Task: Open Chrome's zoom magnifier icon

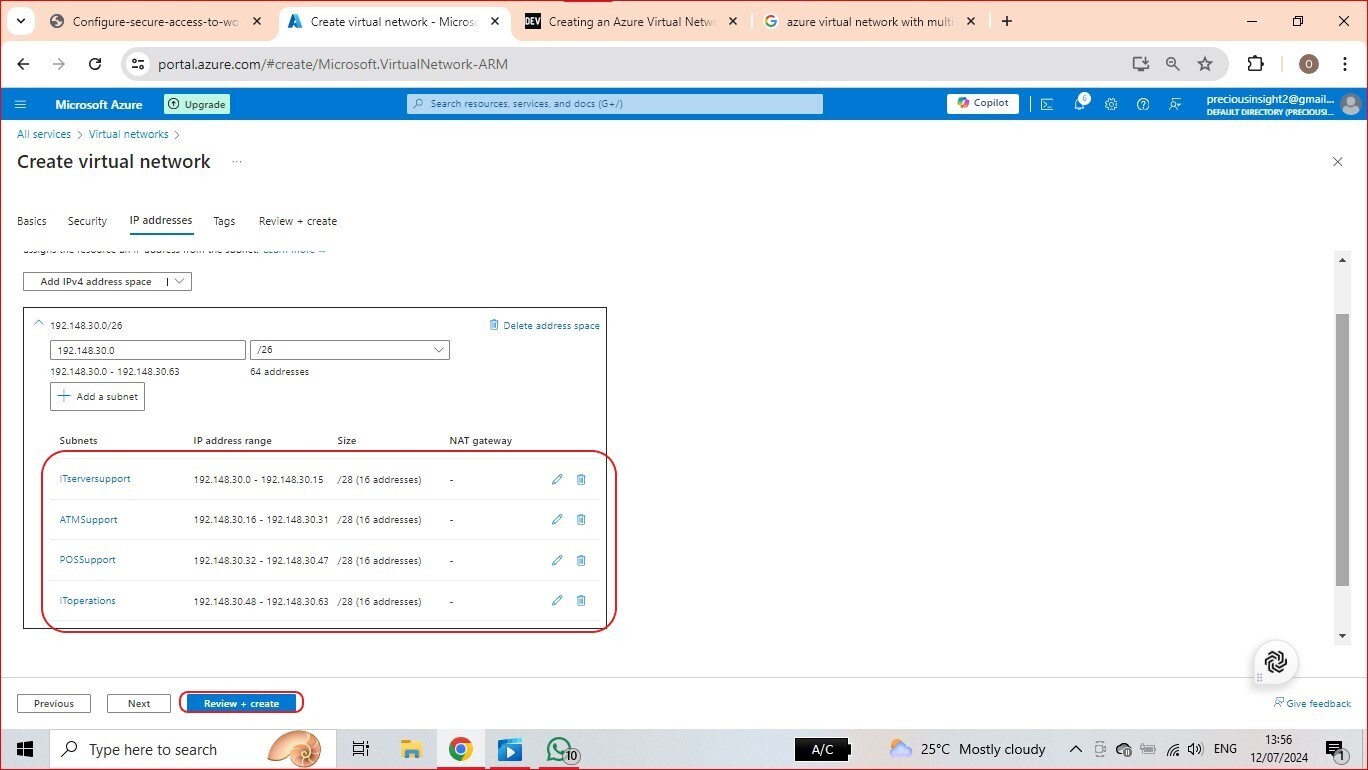Action: click(x=1173, y=64)
